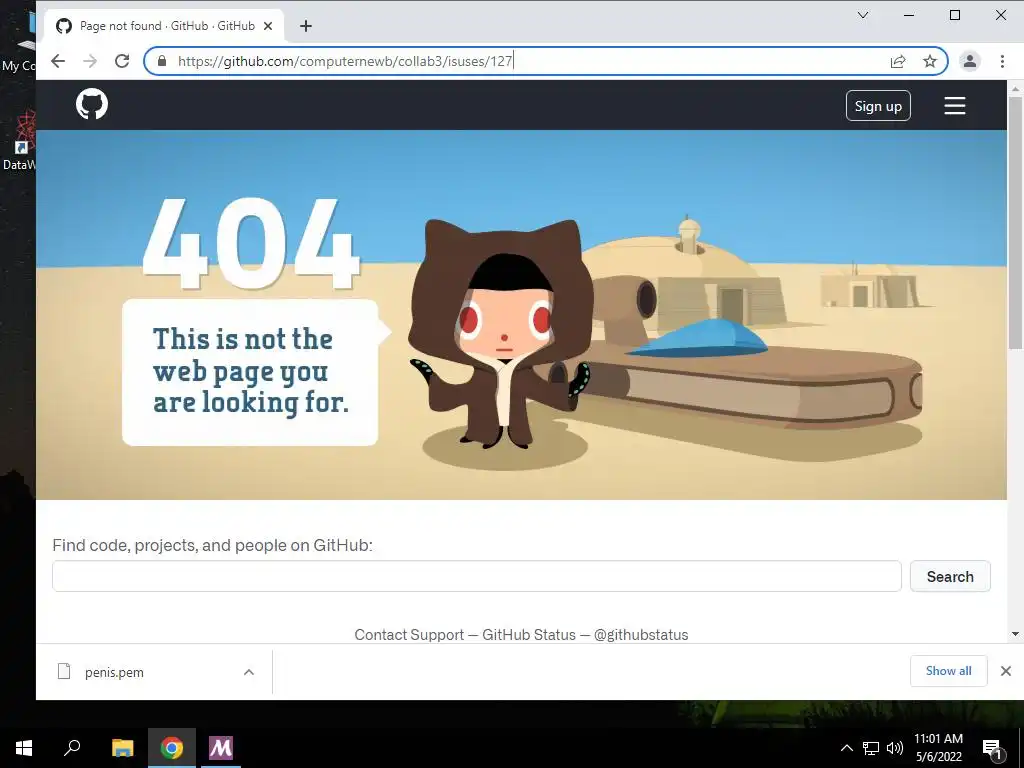Reload the current page
The image size is (1024, 768).
[x=122, y=61]
